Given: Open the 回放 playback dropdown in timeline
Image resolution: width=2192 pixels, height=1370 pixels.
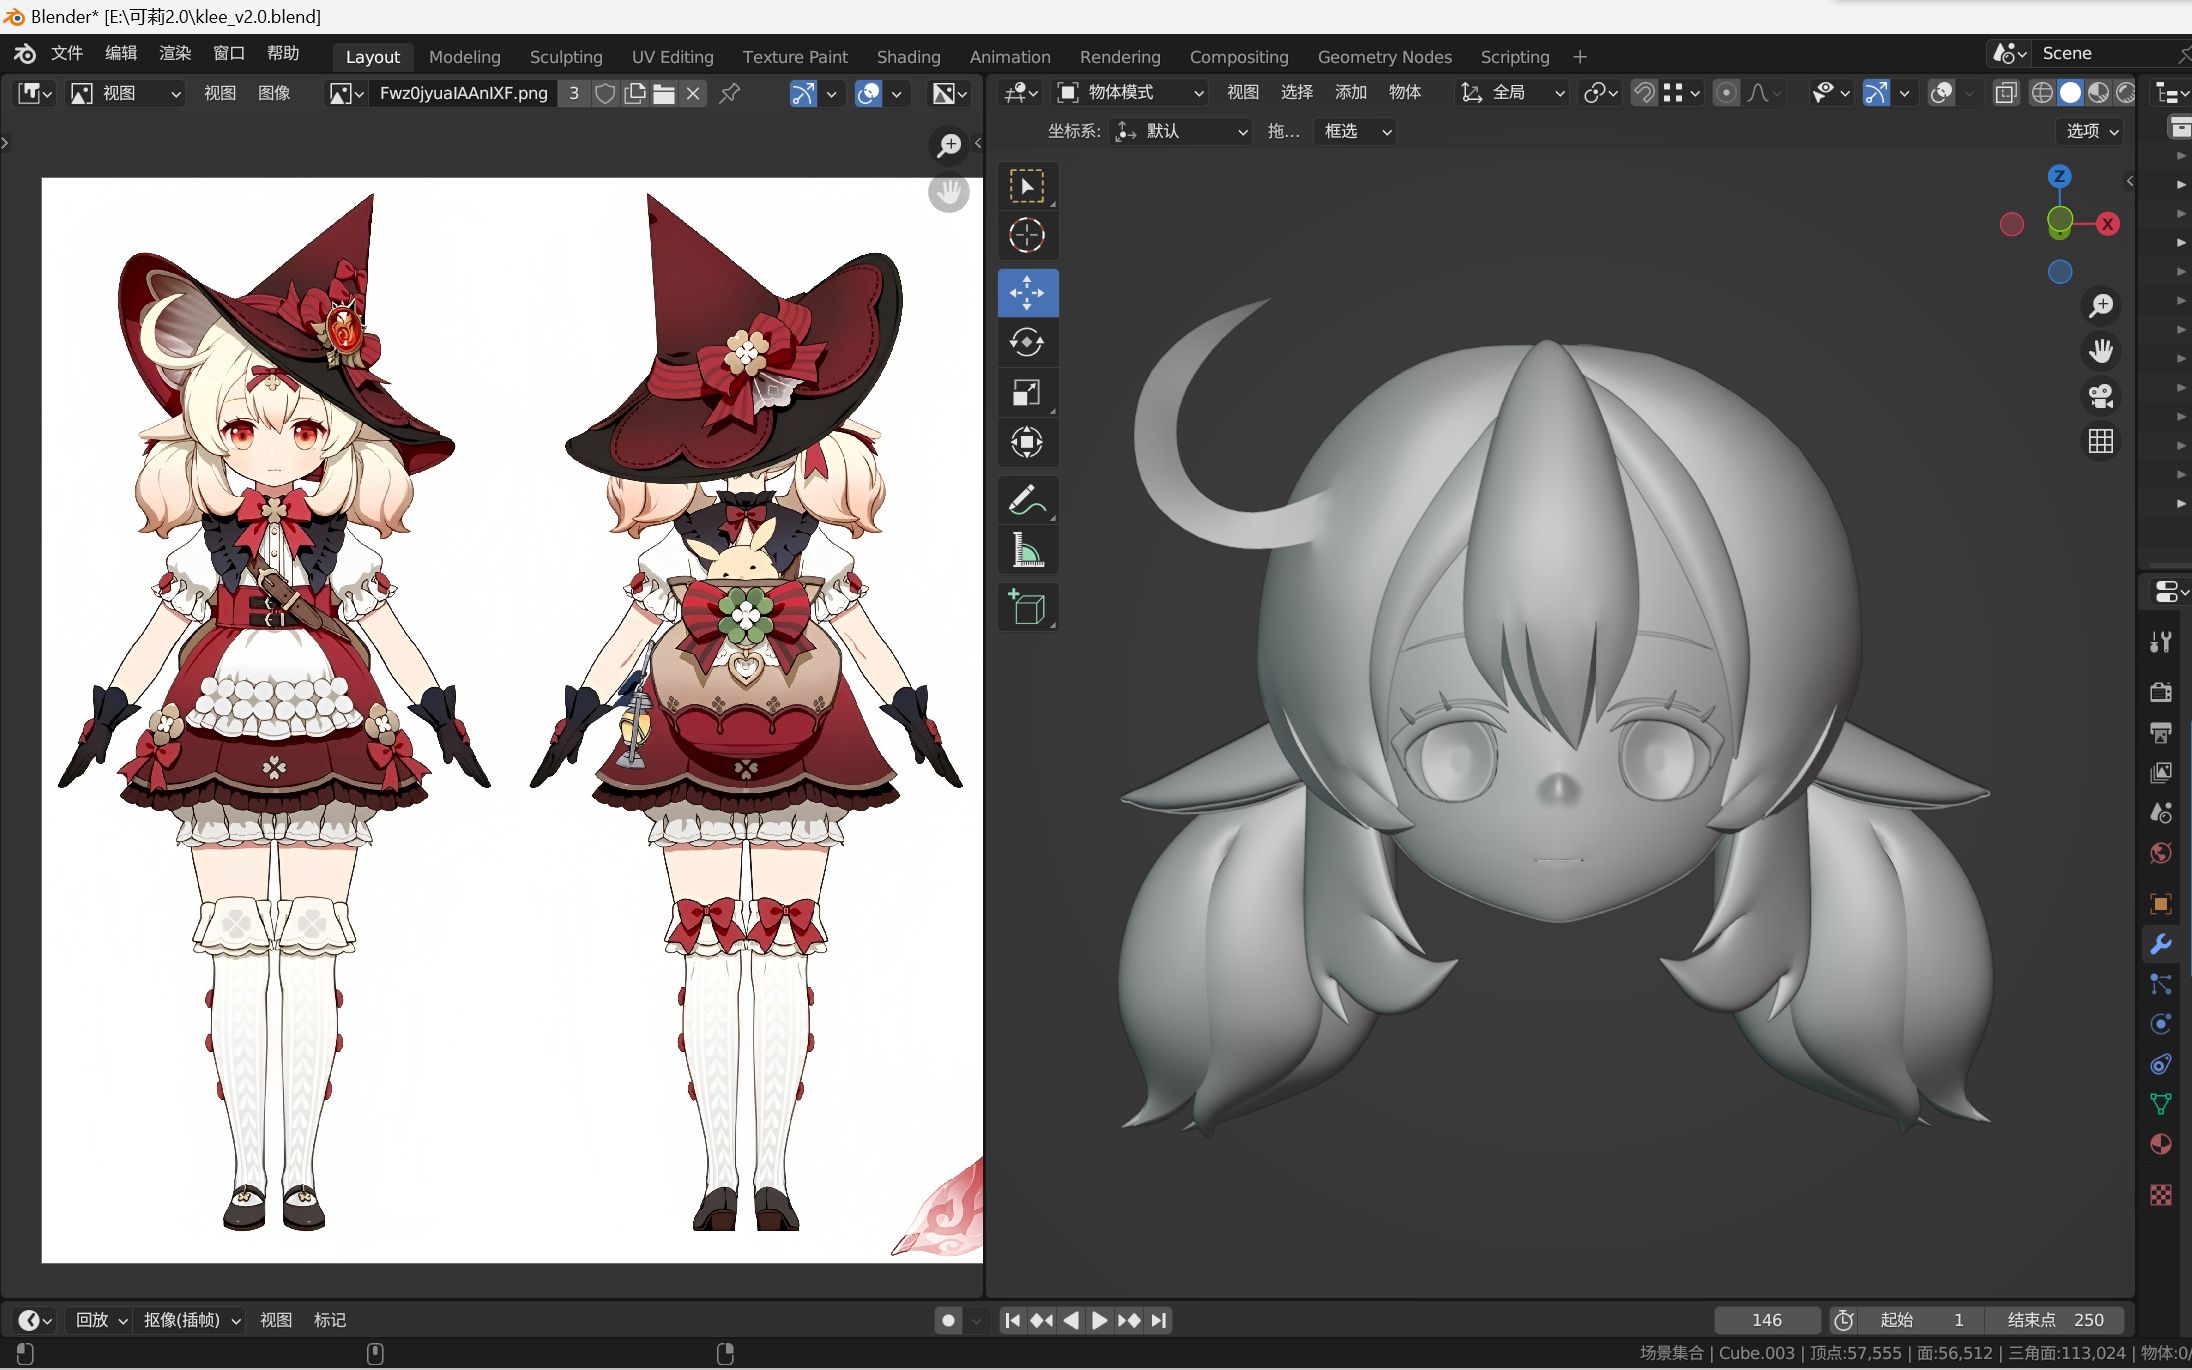Looking at the screenshot, I should click(x=100, y=1320).
